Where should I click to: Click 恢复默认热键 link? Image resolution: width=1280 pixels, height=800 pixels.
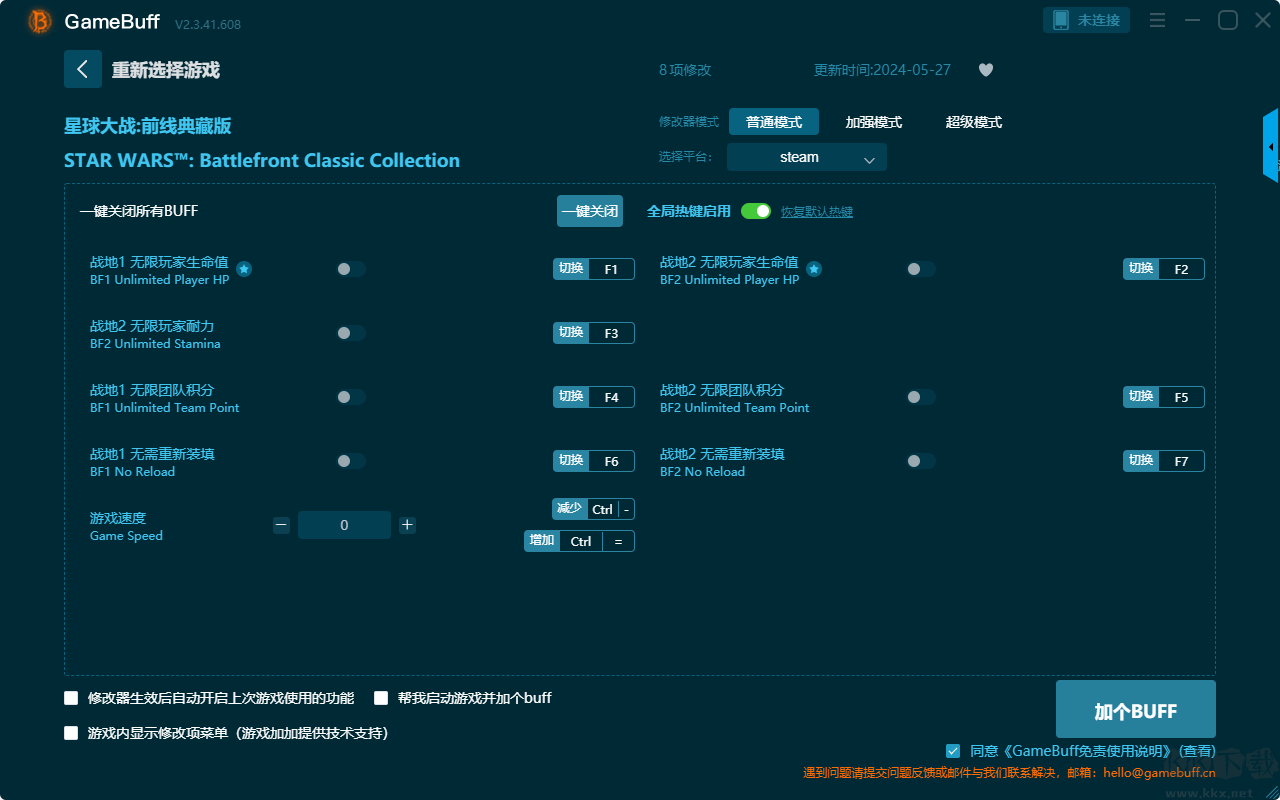point(817,212)
